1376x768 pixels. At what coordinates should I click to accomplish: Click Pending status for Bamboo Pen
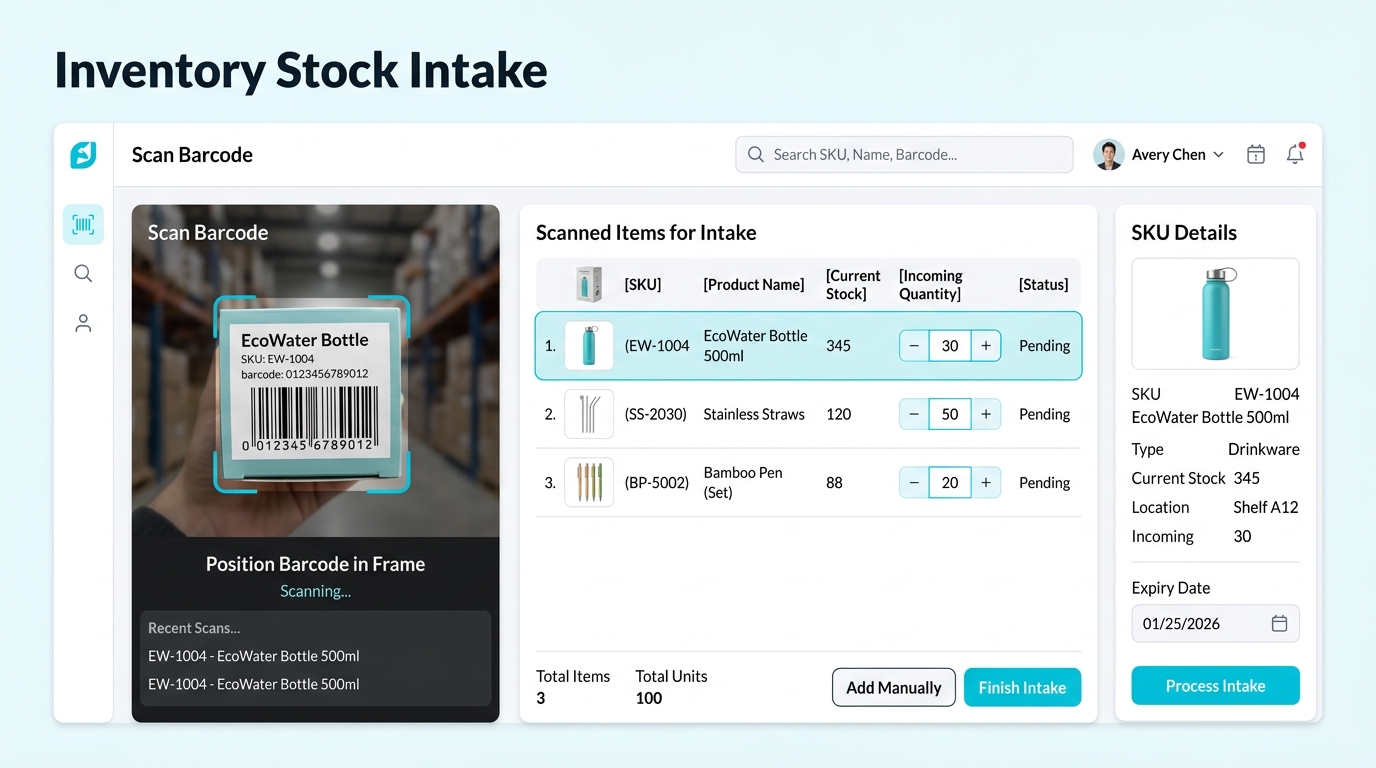click(x=1044, y=483)
